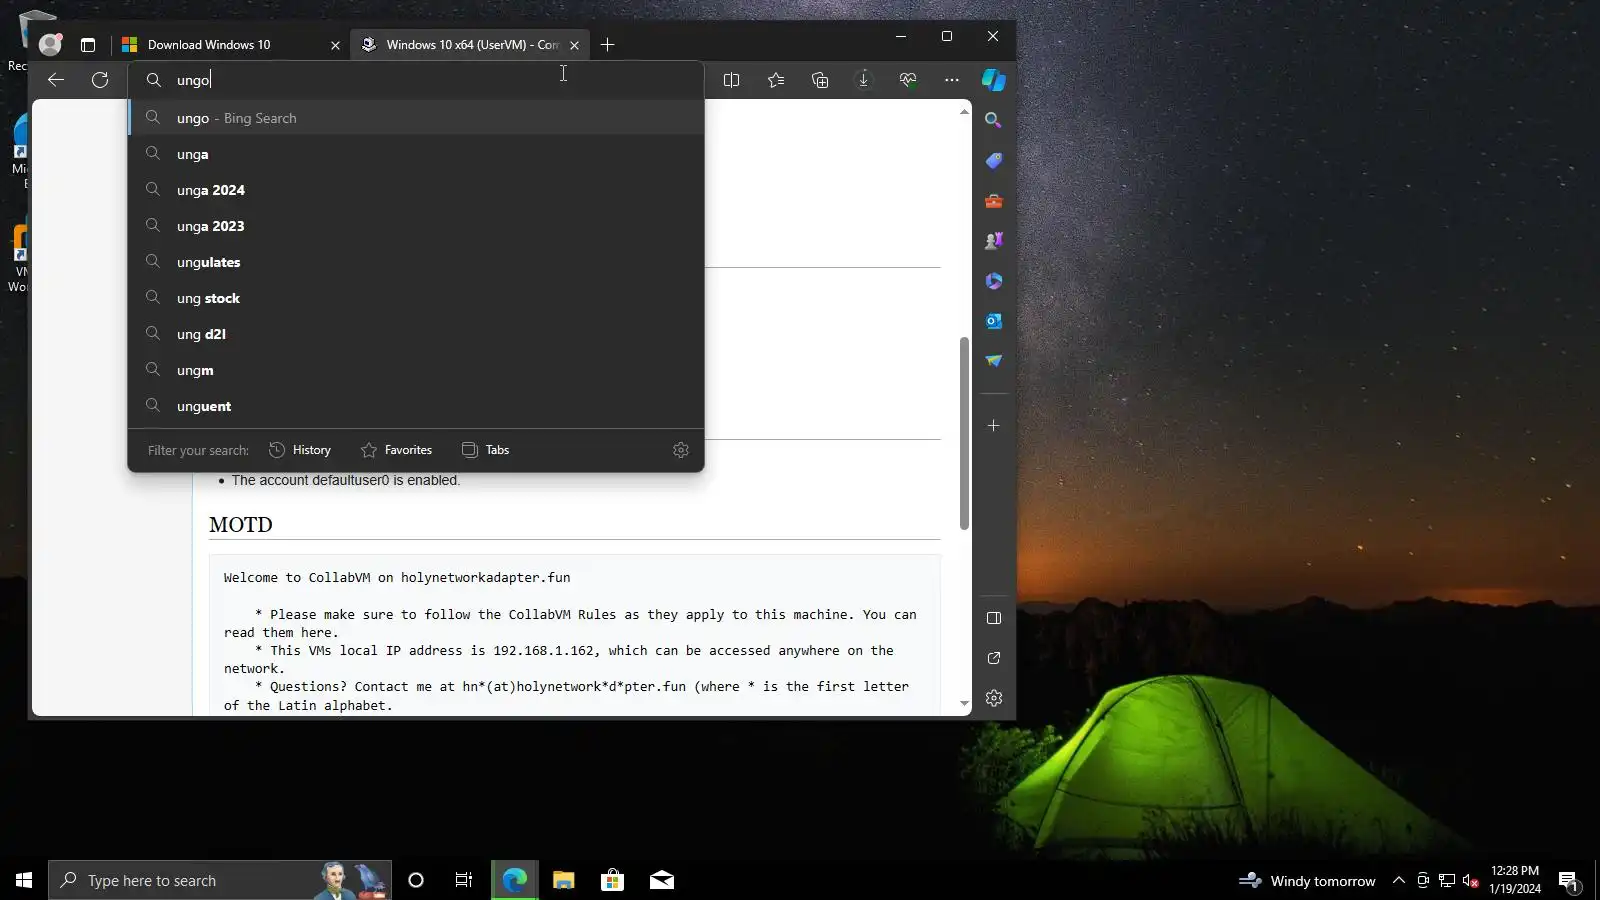
Task: Click the taskbar "Type here to search" box
Action: [220, 880]
